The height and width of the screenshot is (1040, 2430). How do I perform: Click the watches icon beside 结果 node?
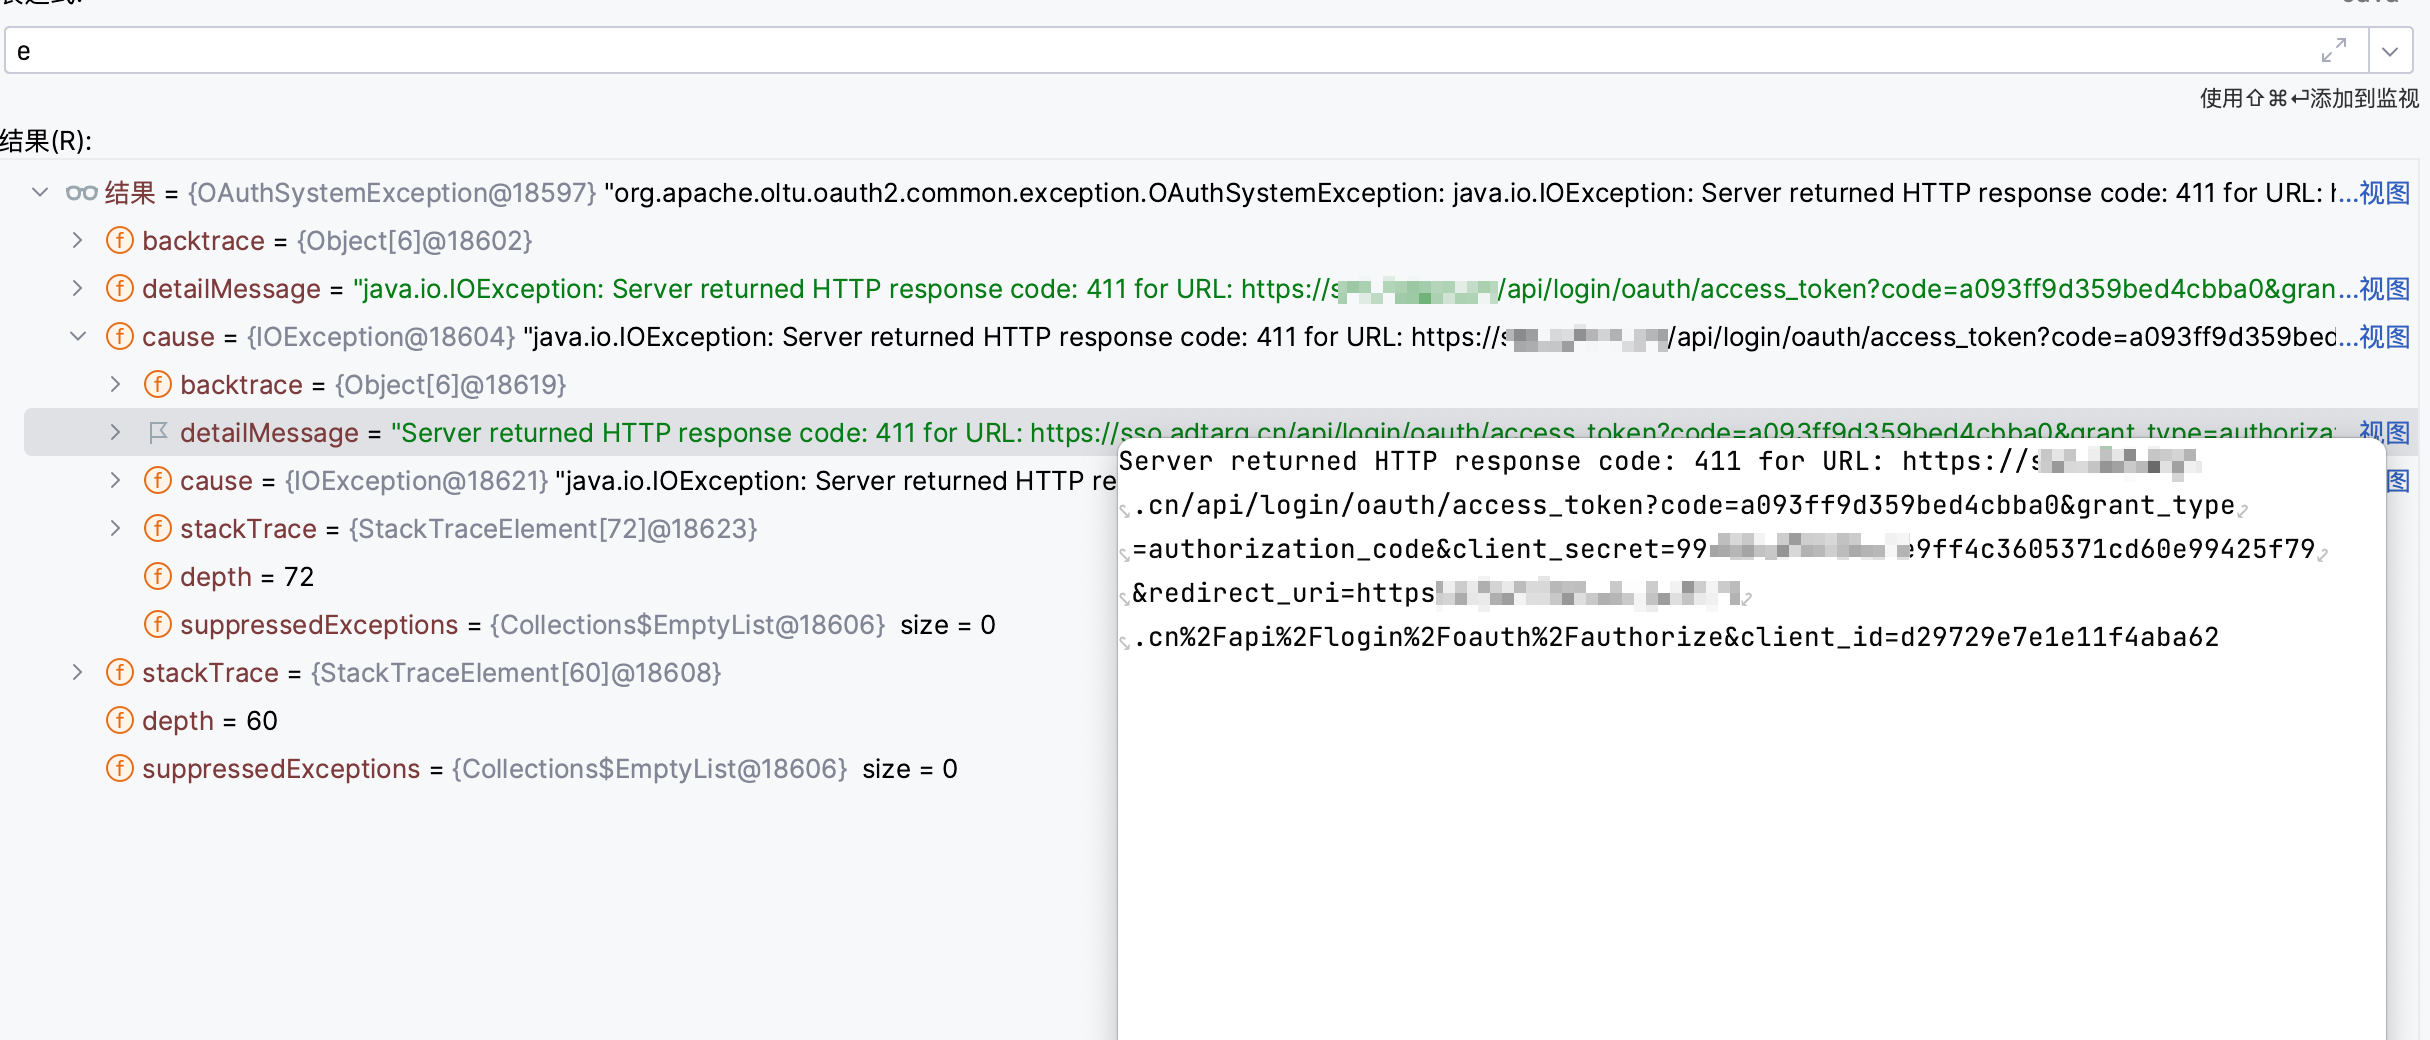point(80,192)
